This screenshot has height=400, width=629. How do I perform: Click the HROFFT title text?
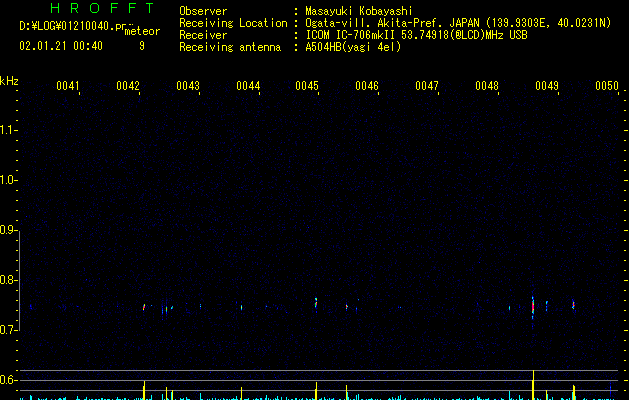click(102, 8)
